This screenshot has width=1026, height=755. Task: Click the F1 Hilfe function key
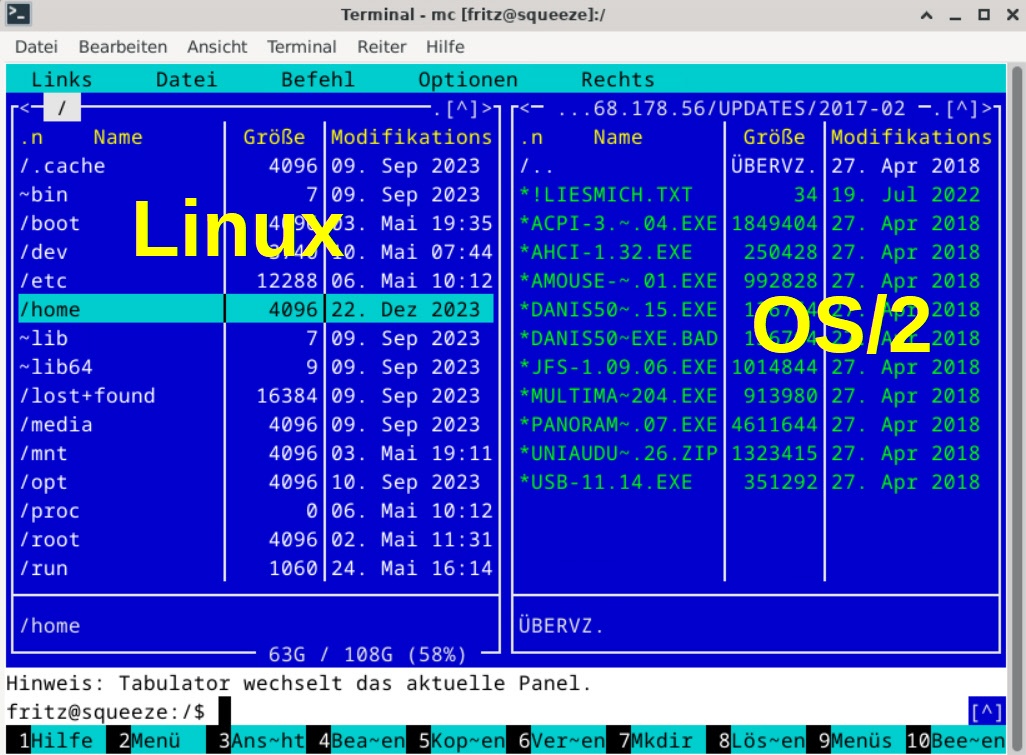(x=56, y=741)
